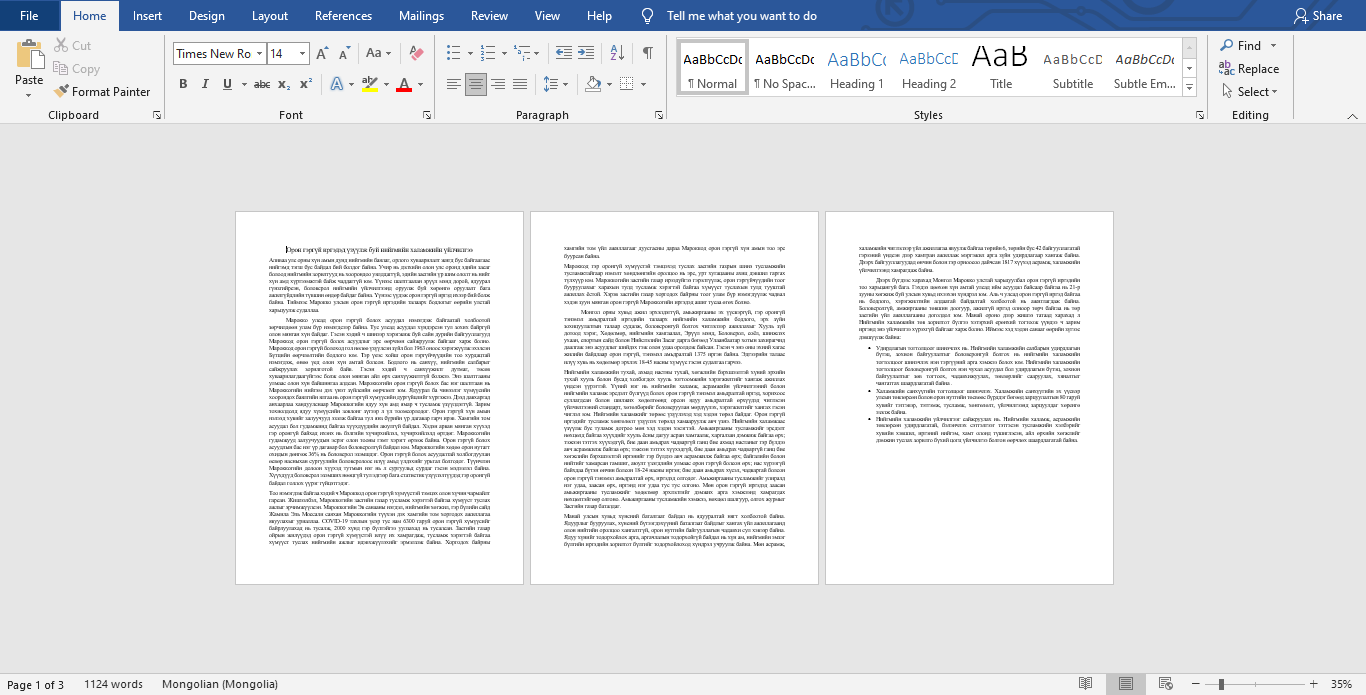The image size is (1366, 695).
Task: Toggle show paragraph marks (pilcrow)
Action: [647, 54]
